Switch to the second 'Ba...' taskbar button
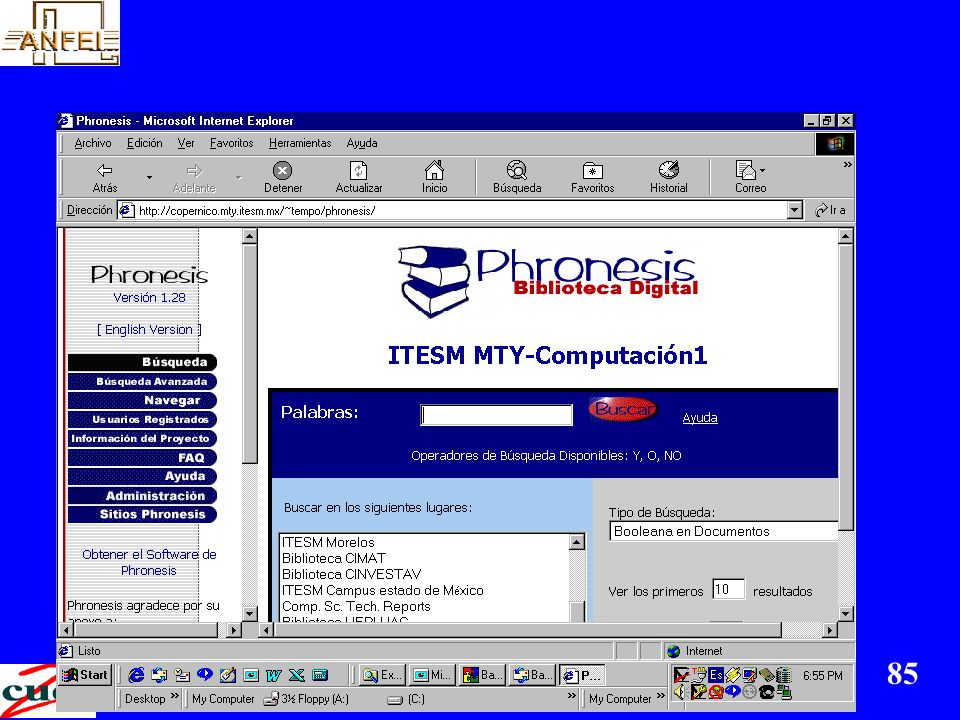Image resolution: width=960 pixels, height=720 pixels. click(532, 675)
